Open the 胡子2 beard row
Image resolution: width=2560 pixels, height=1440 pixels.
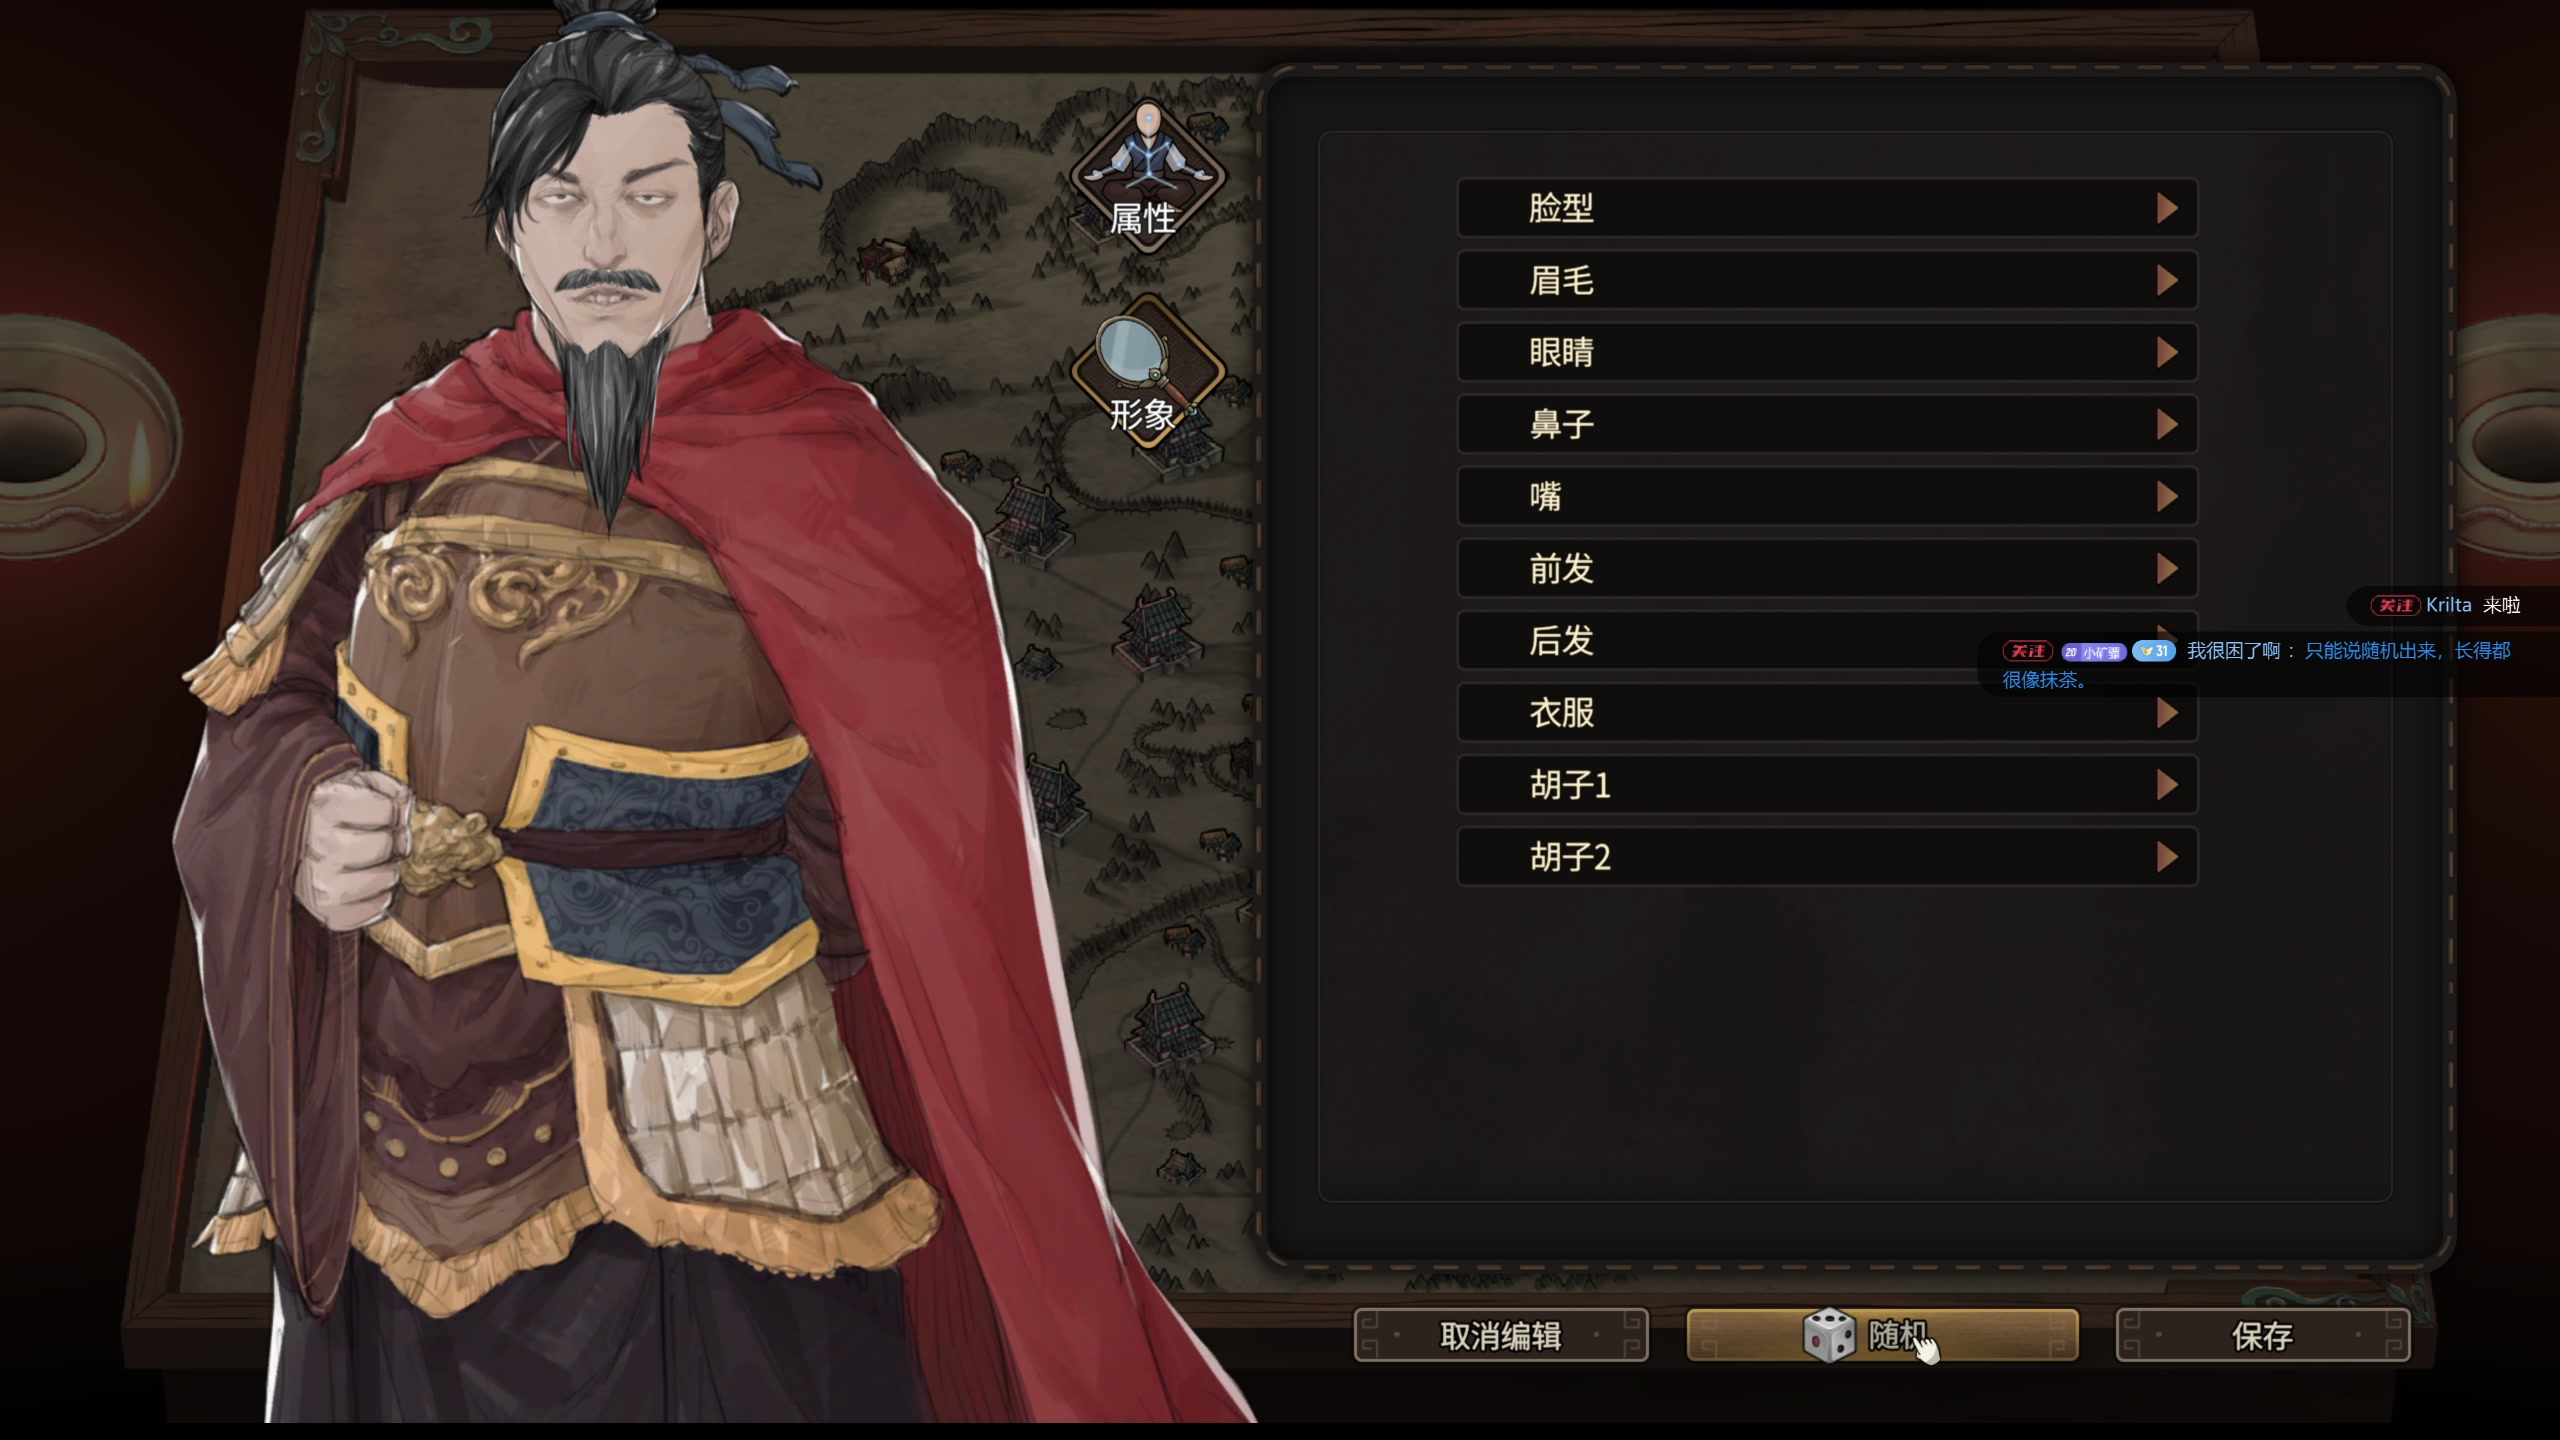(x=1827, y=857)
